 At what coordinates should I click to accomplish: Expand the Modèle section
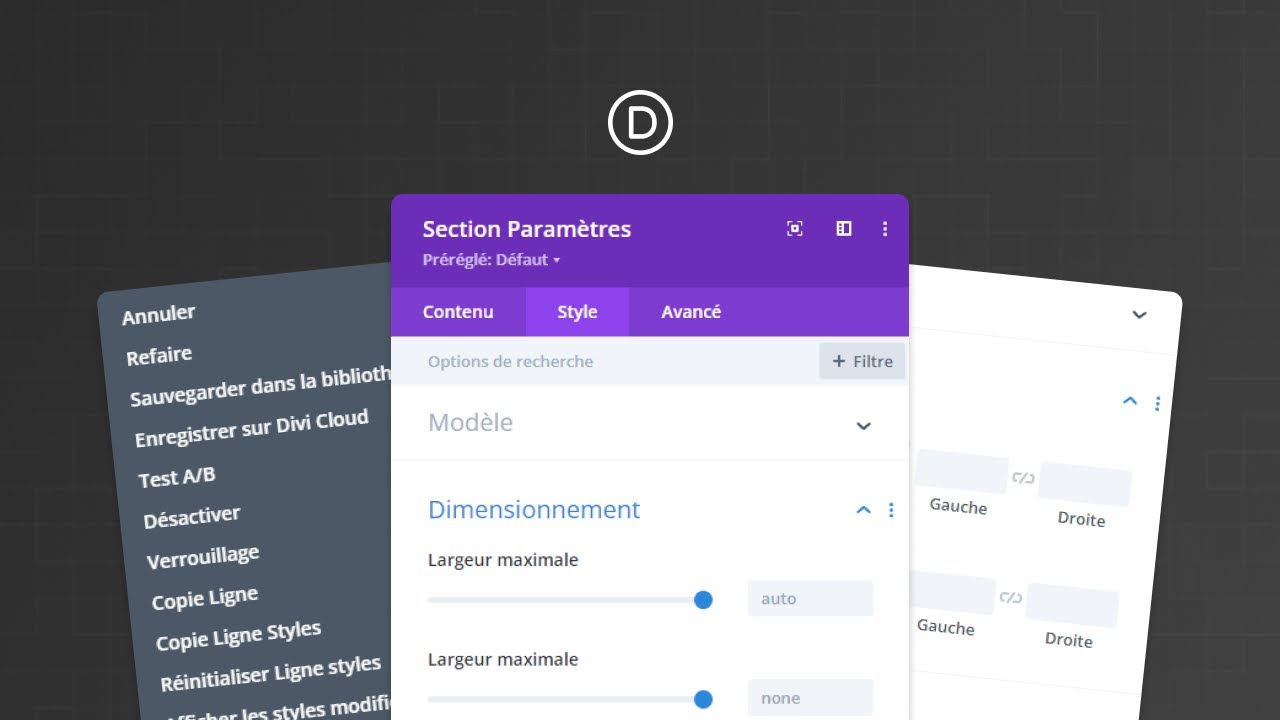click(863, 425)
